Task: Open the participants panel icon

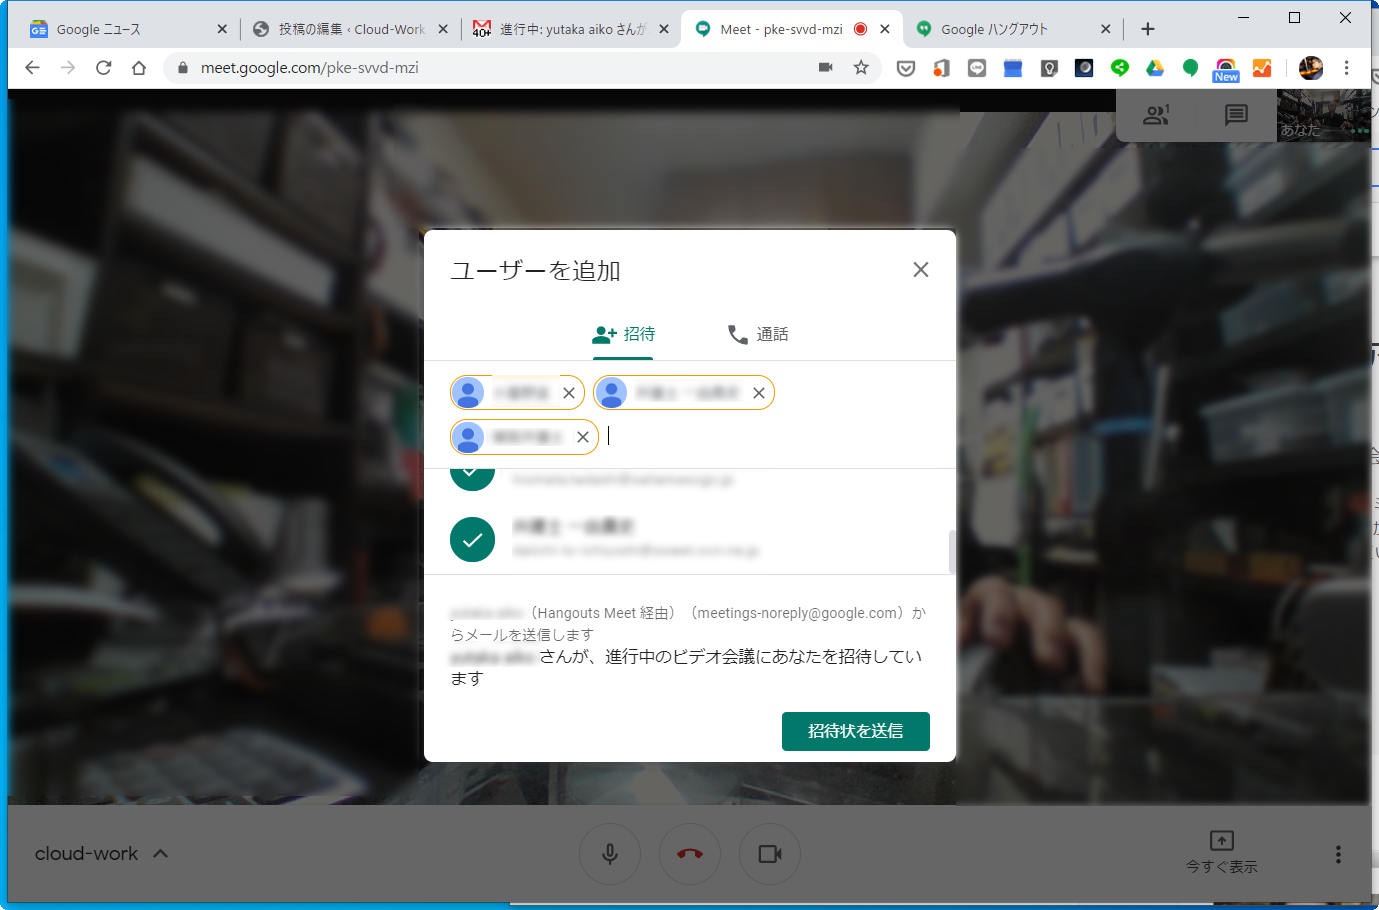Action: [1156, 115]
